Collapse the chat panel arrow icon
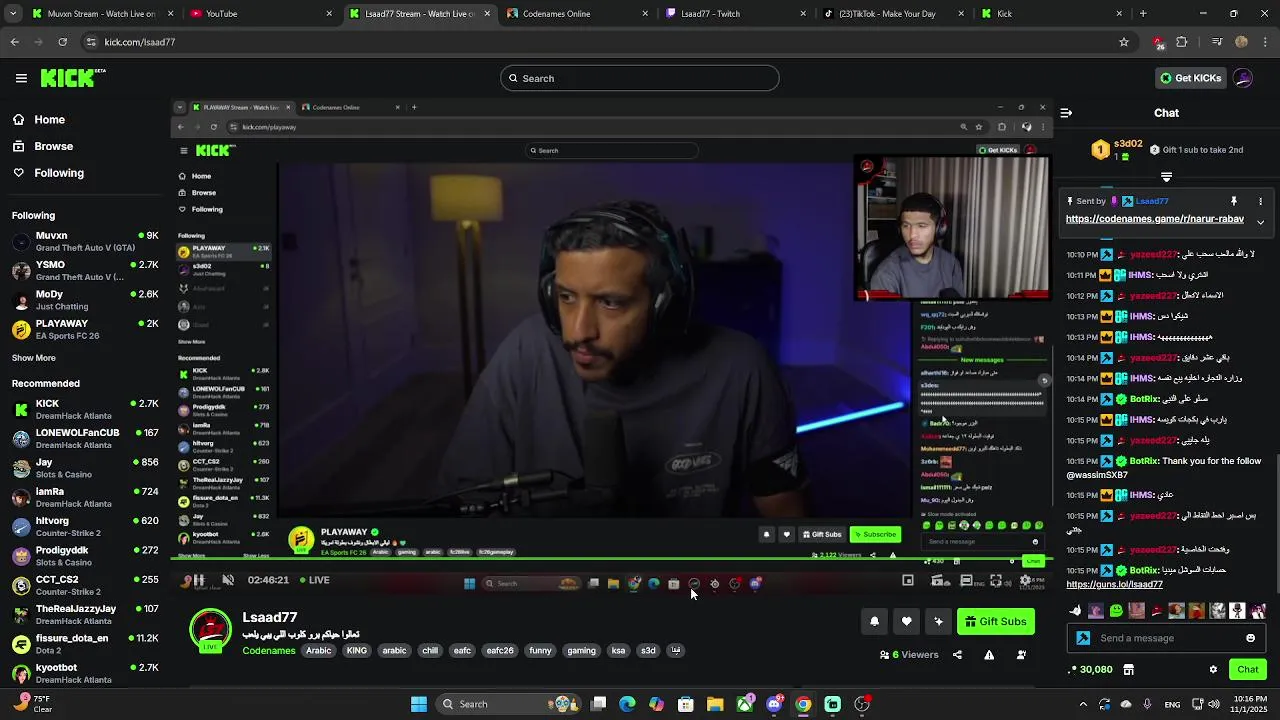The width and height of the screenshot is (1280, 720). click(1066, 113)
